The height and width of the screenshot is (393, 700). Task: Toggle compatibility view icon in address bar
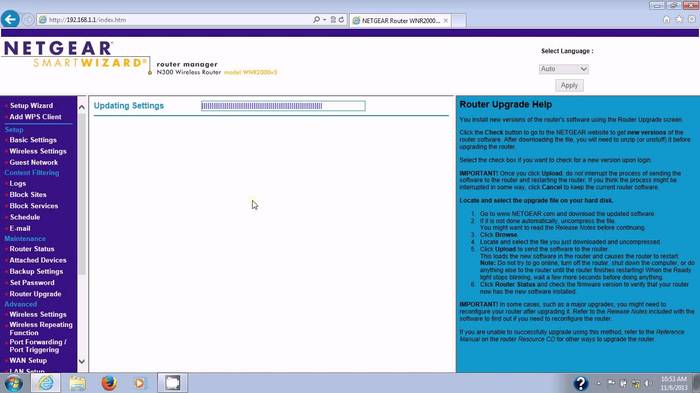[333, 20]
